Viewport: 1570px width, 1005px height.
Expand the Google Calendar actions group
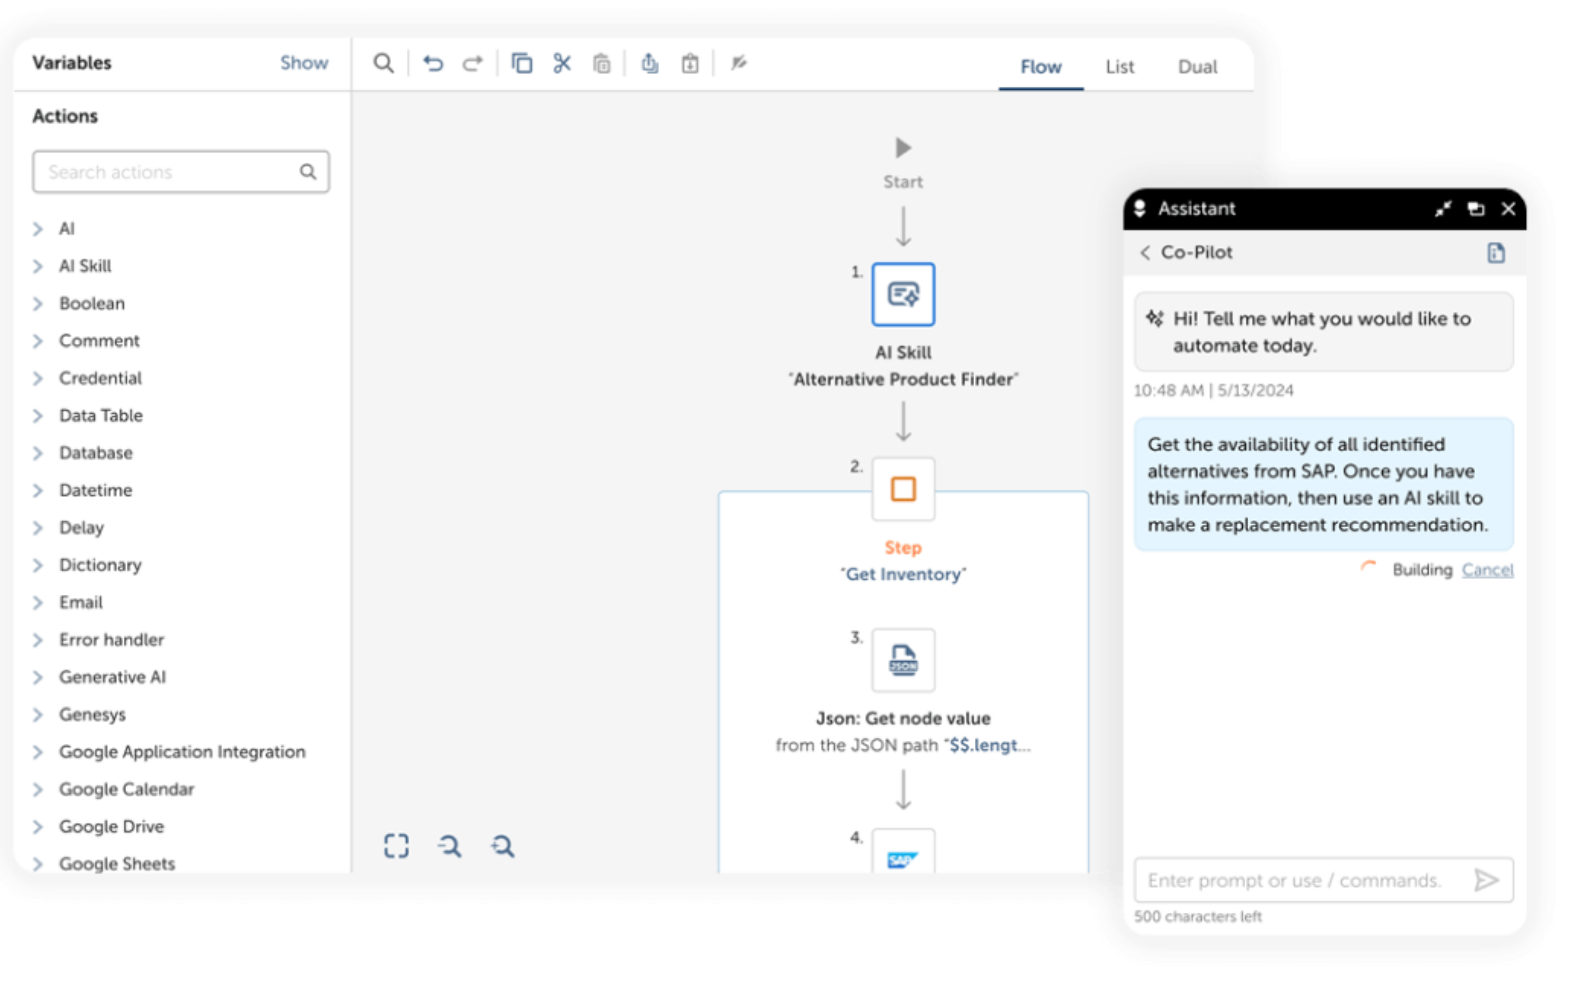click(38, 790)
